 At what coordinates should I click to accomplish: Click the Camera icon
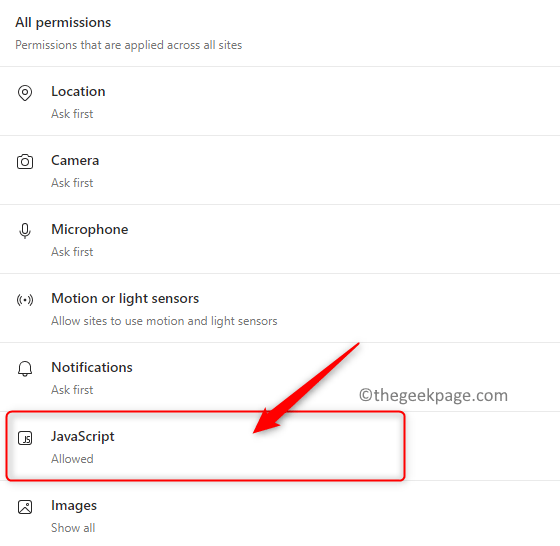click(x=25, y=161)
